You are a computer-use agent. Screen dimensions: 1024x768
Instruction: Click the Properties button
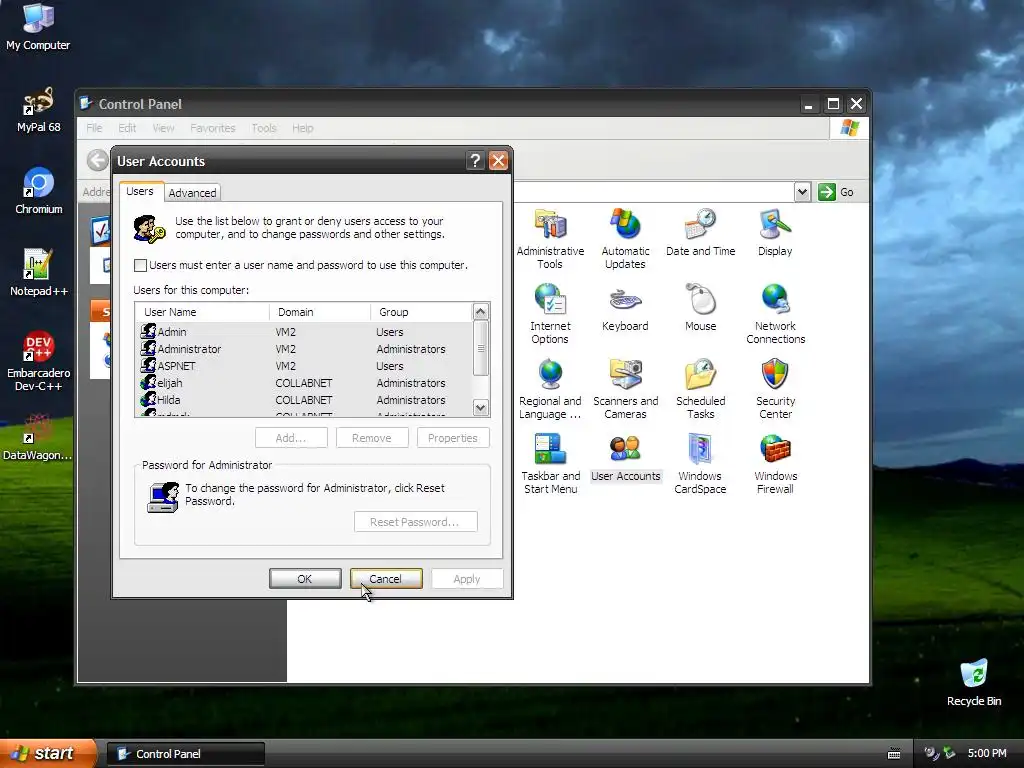coord(453,438)
